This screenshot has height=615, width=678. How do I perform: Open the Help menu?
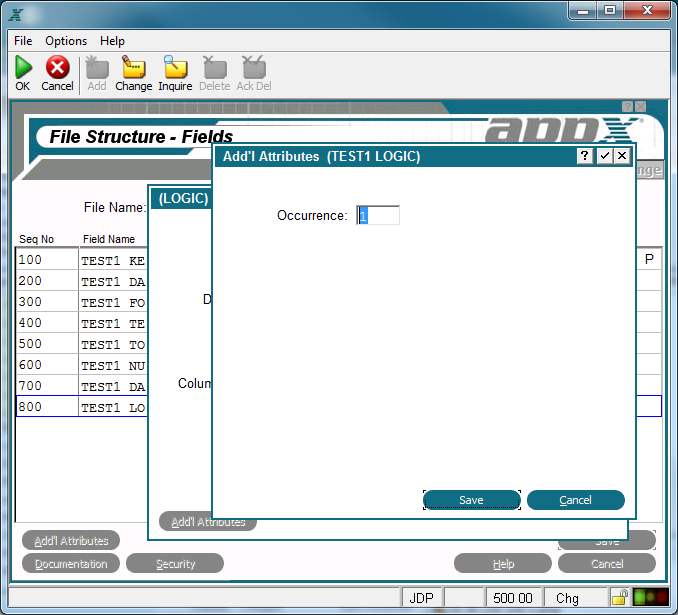112,41
